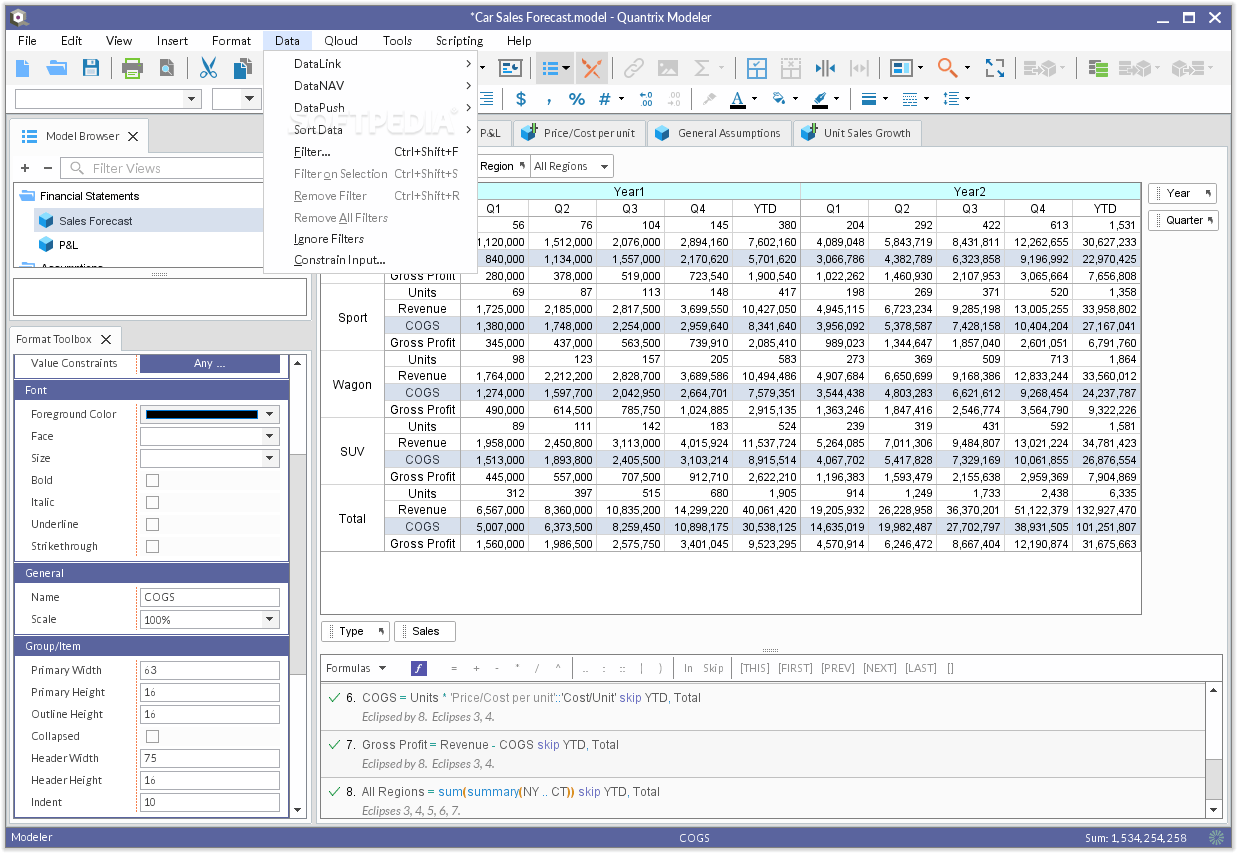Viewport: 1237px width, 853px height.
Task: Enable the Bold checkbox in Format Toolbox
Action: (152, 480)
